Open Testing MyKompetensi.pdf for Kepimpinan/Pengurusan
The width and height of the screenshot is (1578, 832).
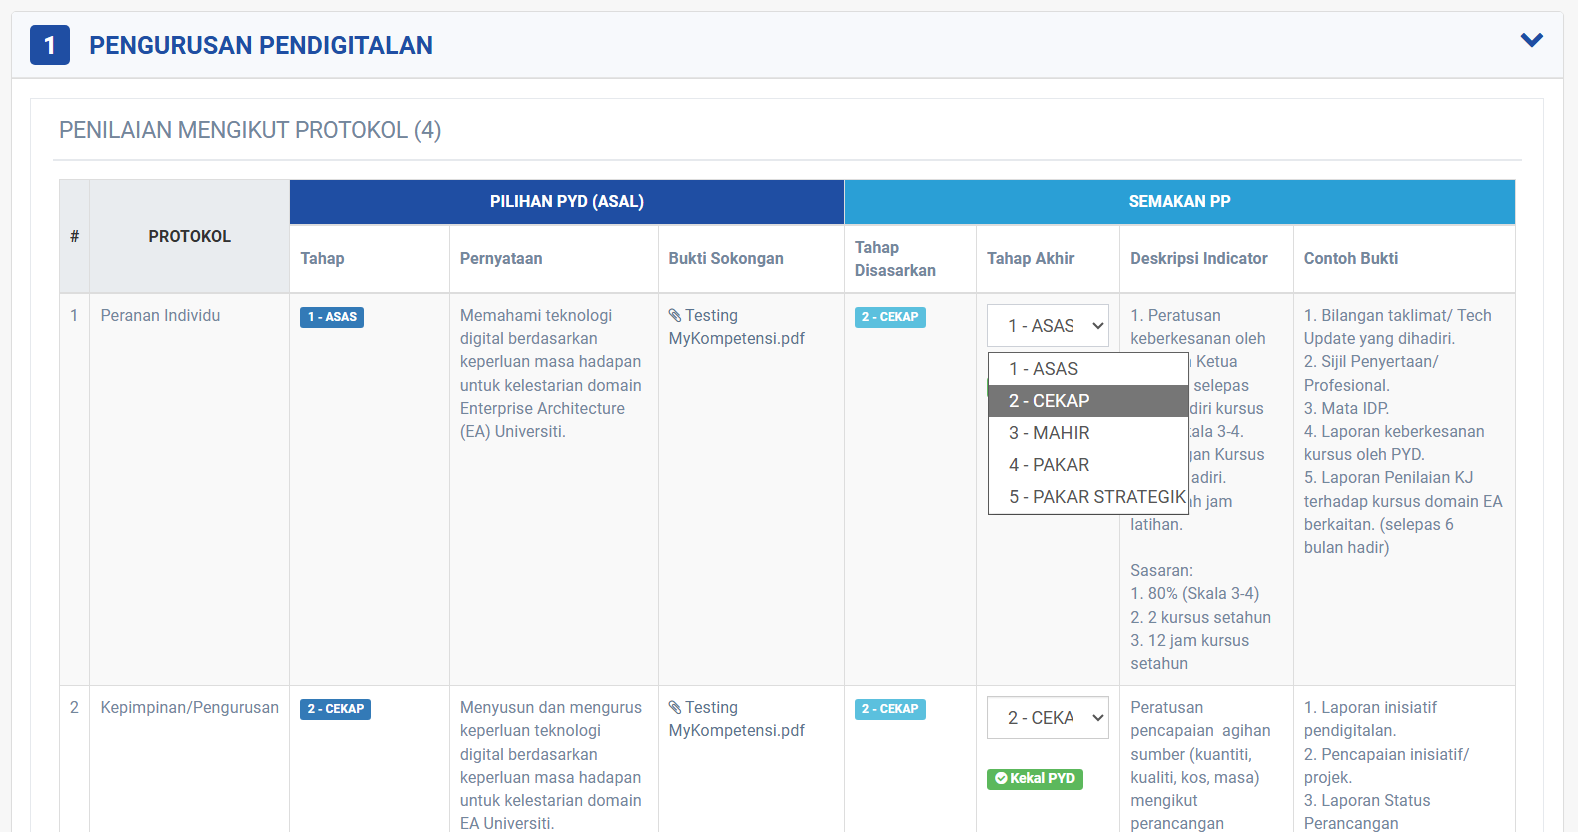point(737,719)
